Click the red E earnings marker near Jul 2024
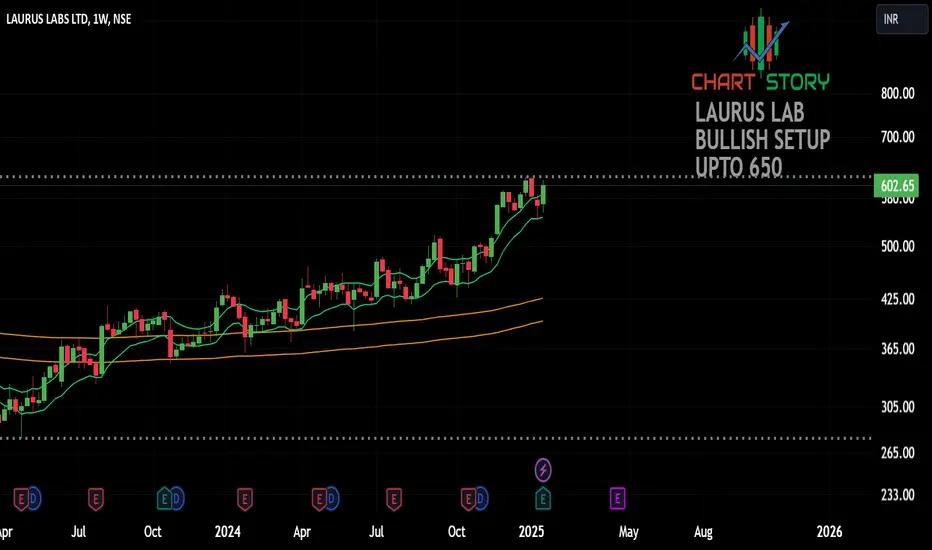 click(x=393, y=499)
